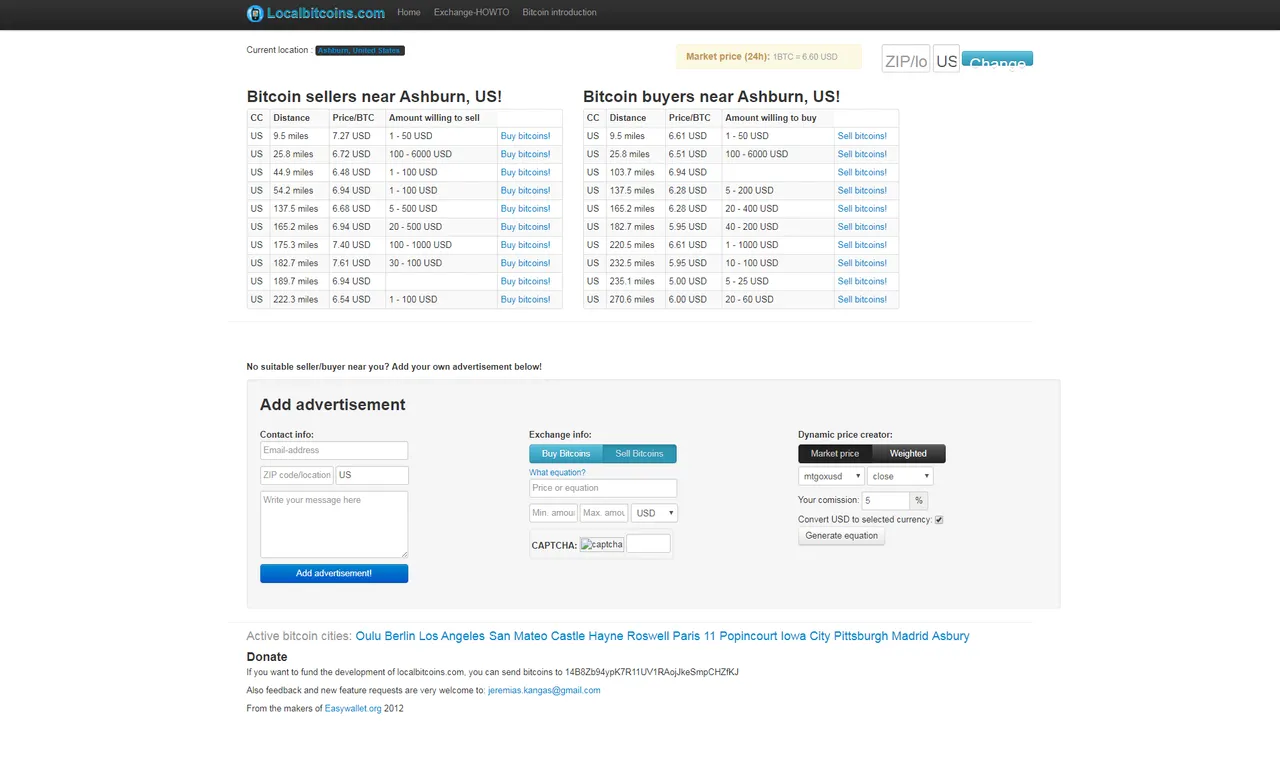Click the jeremias.kangas@gmail.com email link

544,691
